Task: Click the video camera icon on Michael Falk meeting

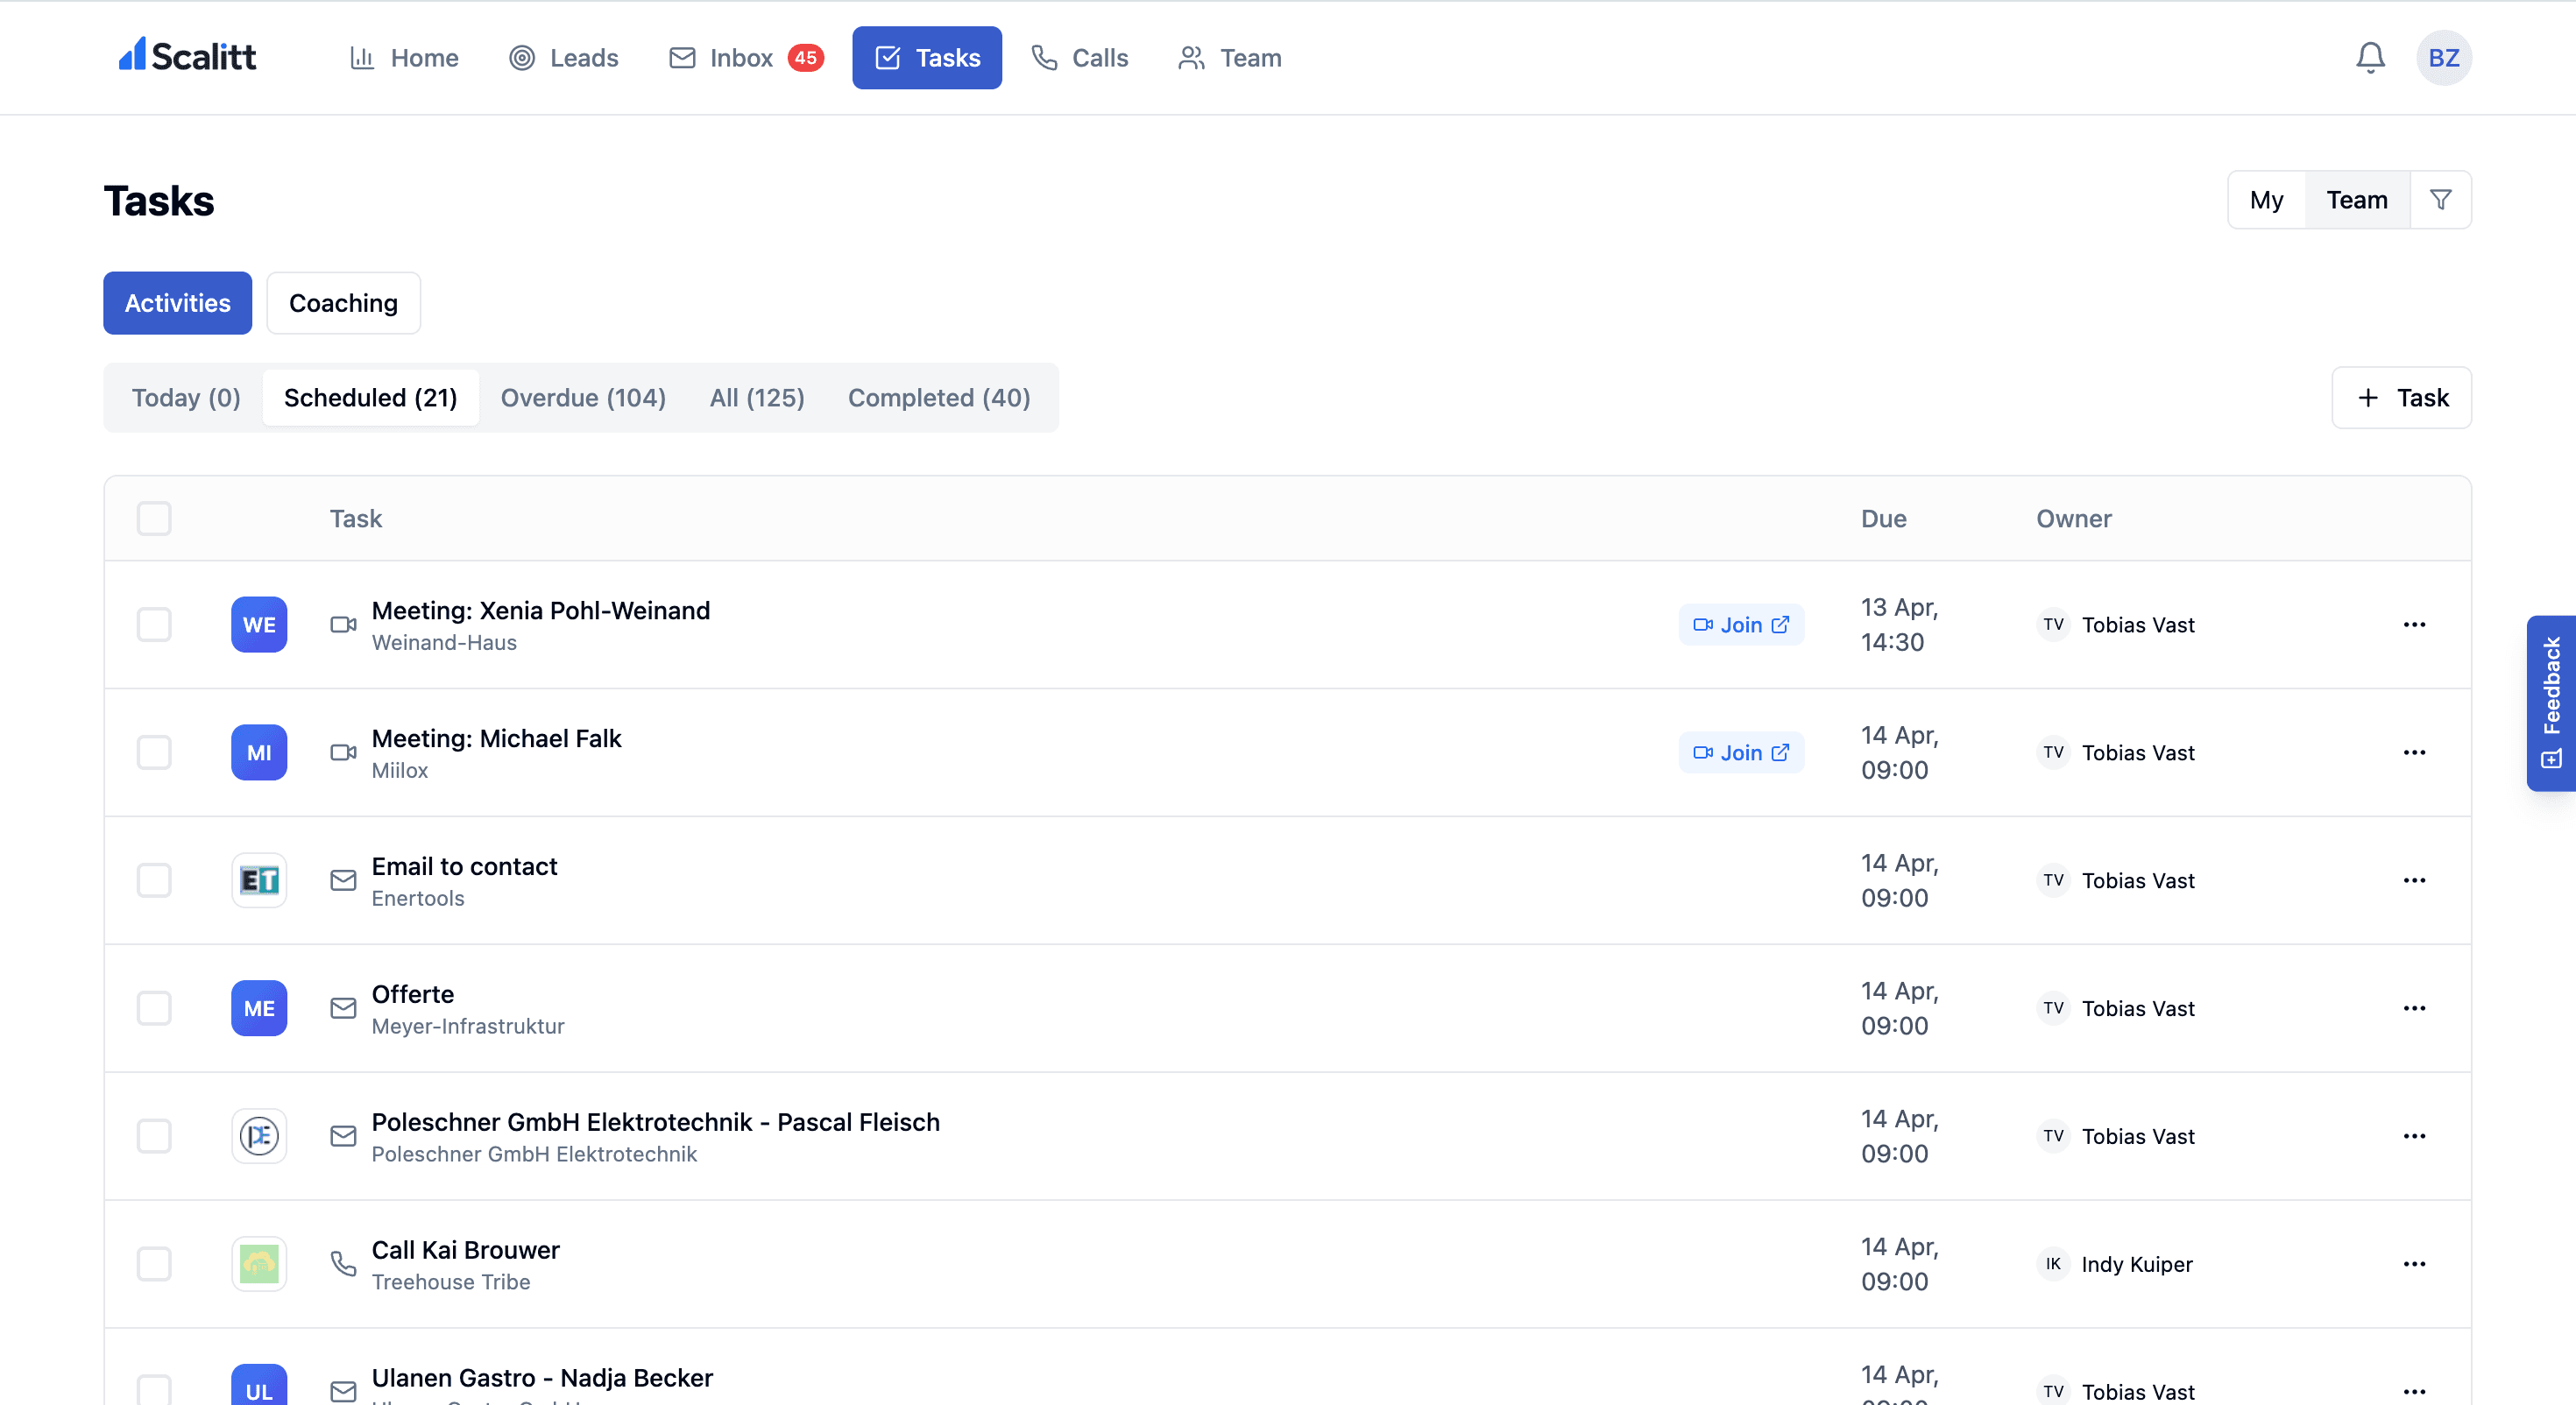Action: pyautogui.click(x=343, y=752)
